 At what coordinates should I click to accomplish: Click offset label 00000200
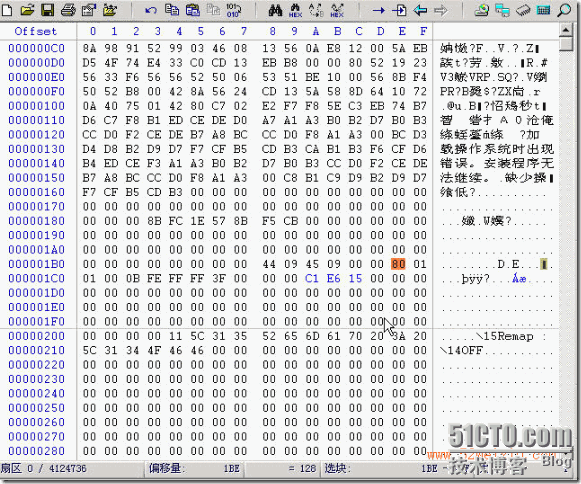pyautogui.click(x=37, y=336)
